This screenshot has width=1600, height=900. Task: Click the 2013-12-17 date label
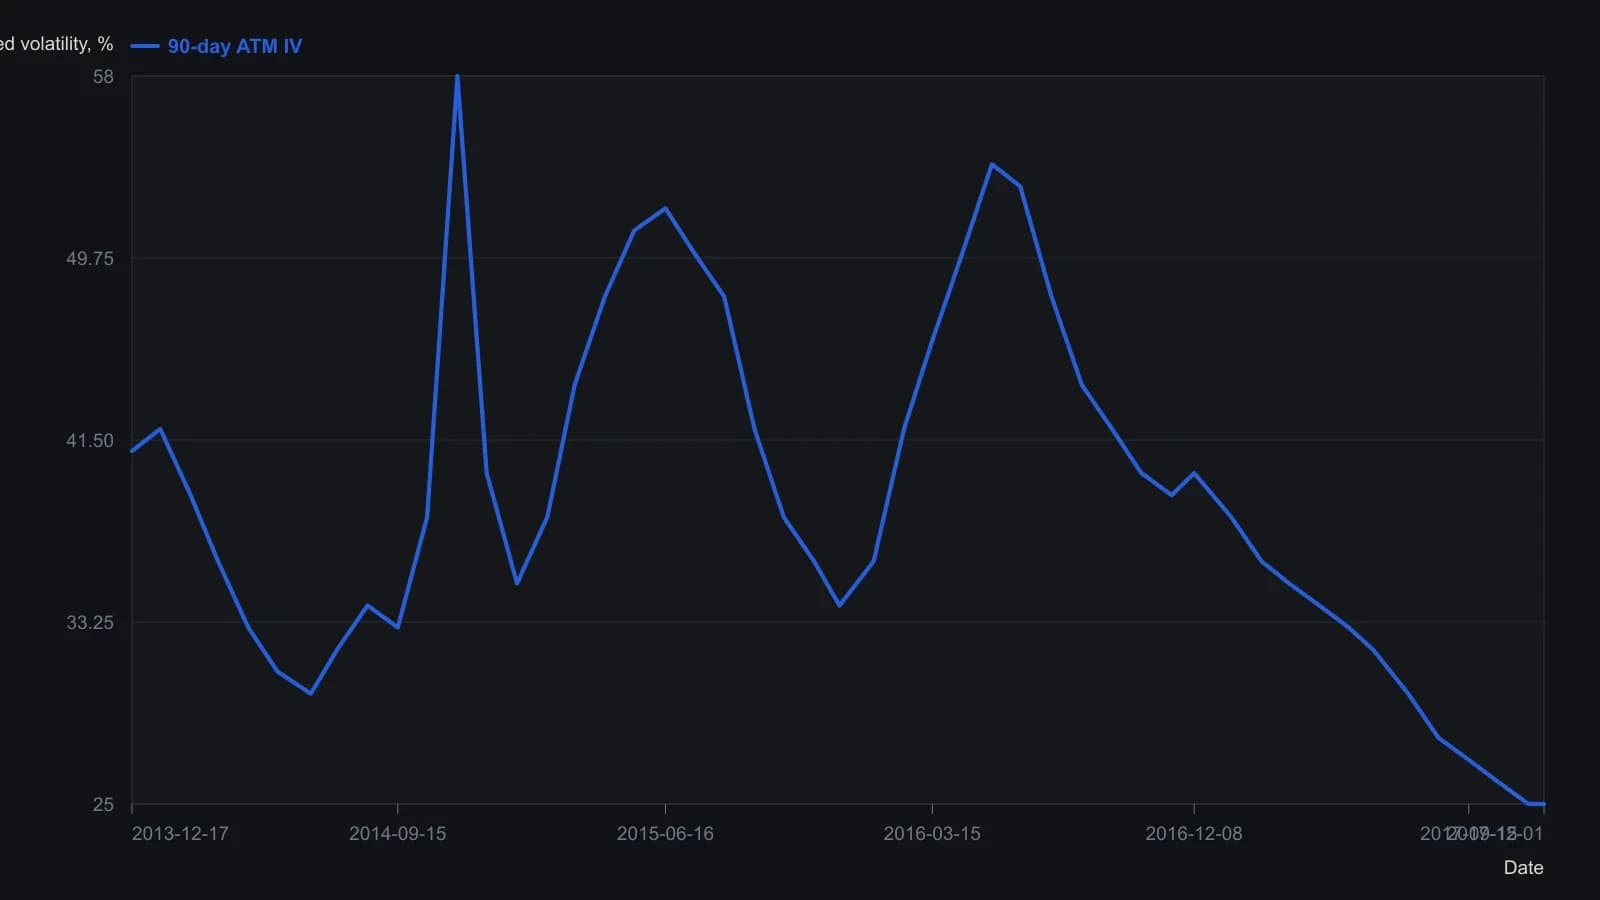click(x=180, y=834)
